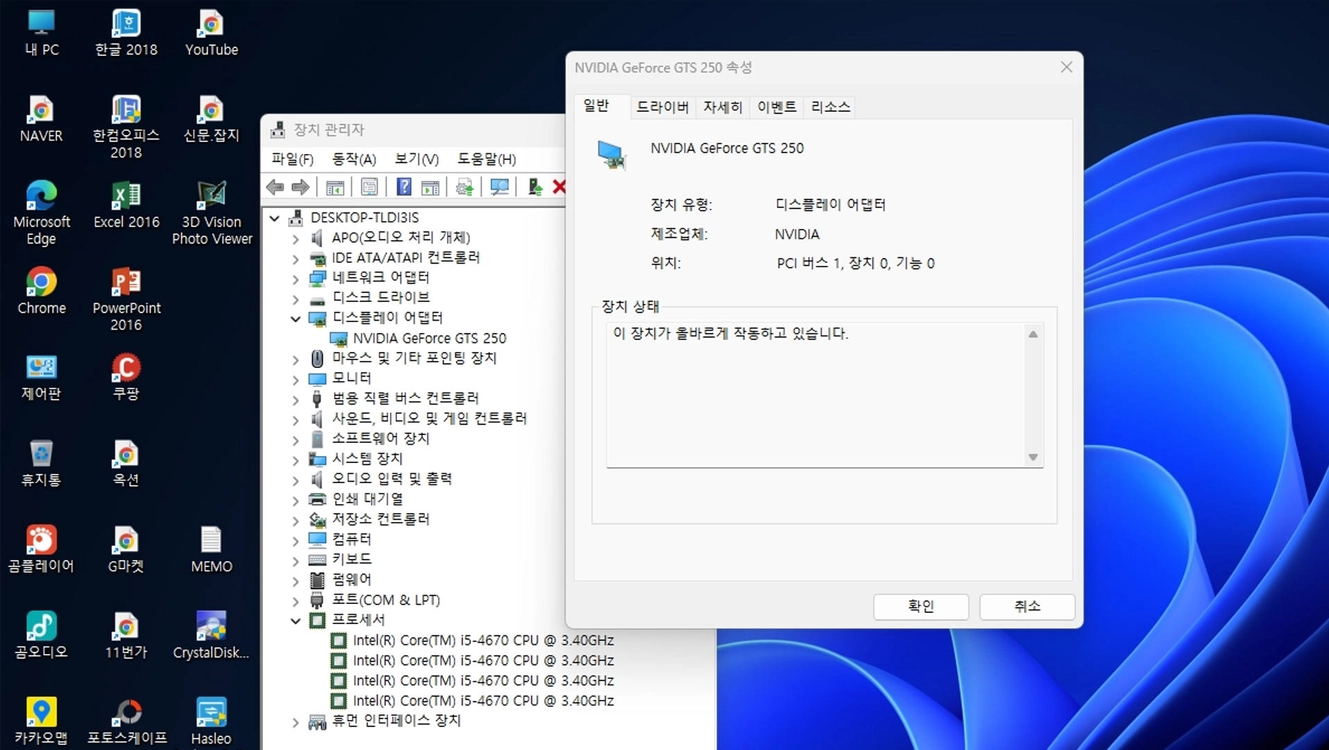Select the Excel 2016 desktop icon
The width and height of the screenshot is (1329, 750).
[x=126, y=205]
